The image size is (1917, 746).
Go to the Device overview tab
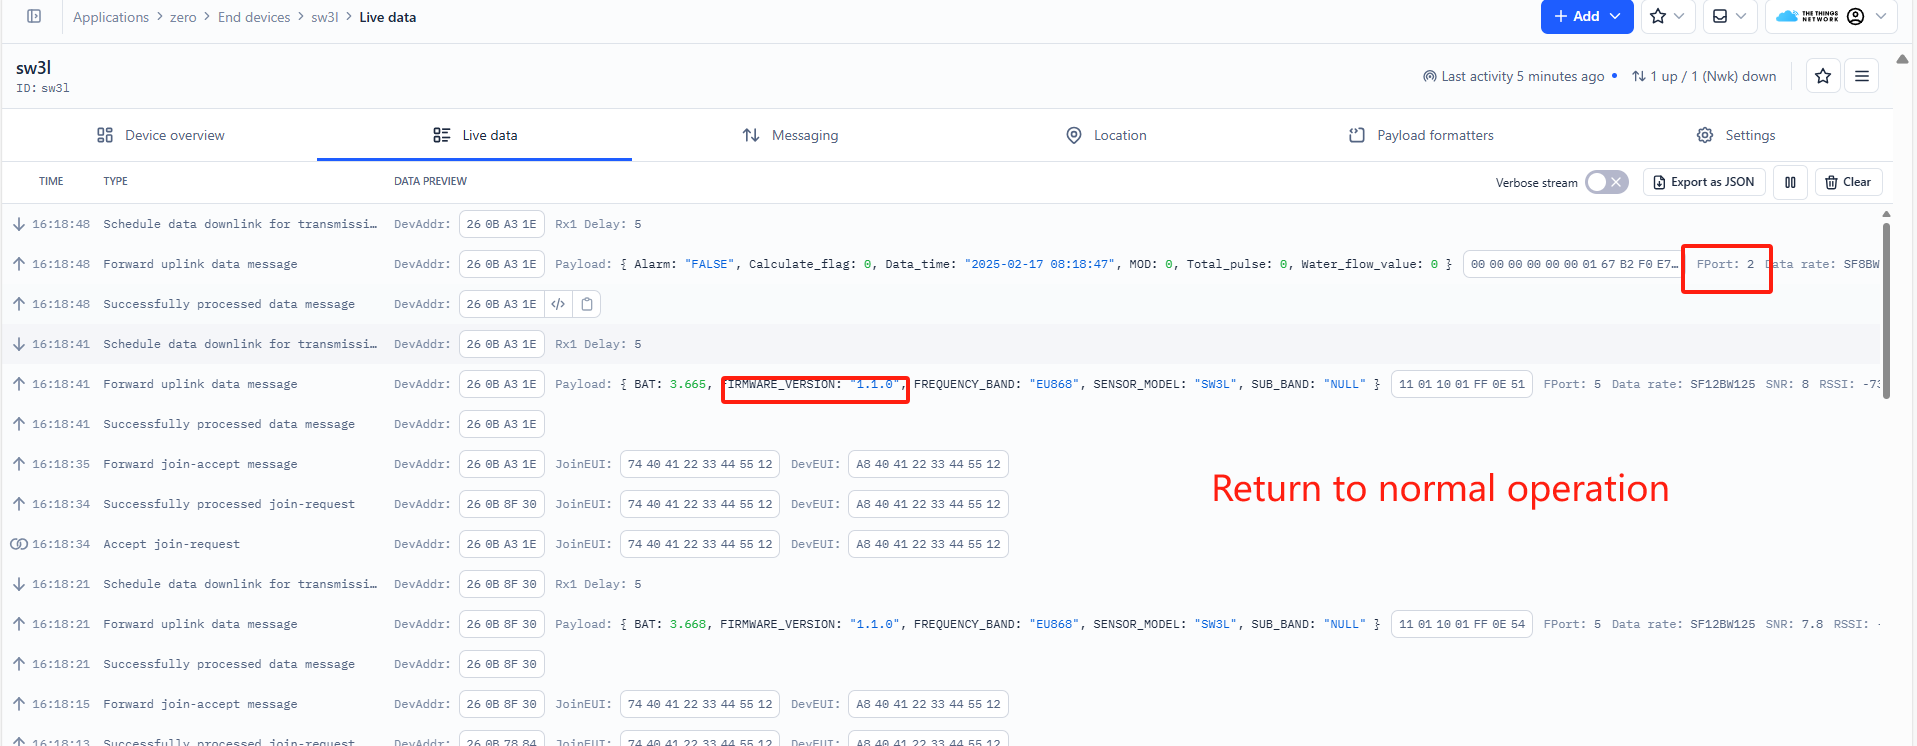click(160, 135)
